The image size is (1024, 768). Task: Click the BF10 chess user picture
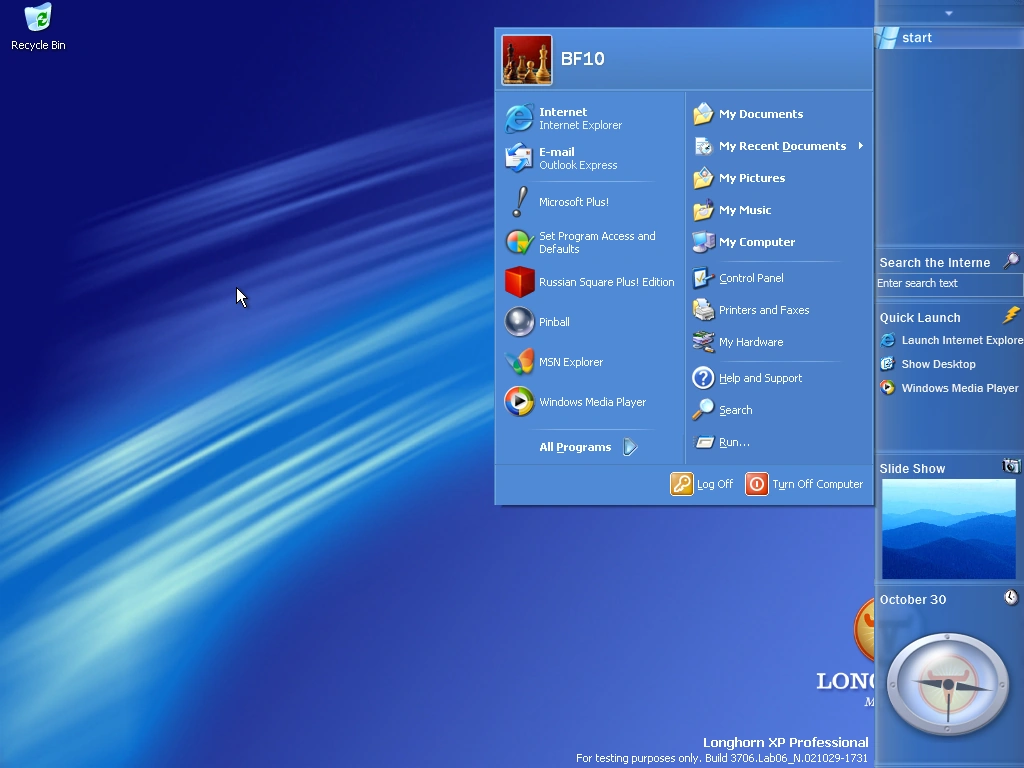point(526,59)
